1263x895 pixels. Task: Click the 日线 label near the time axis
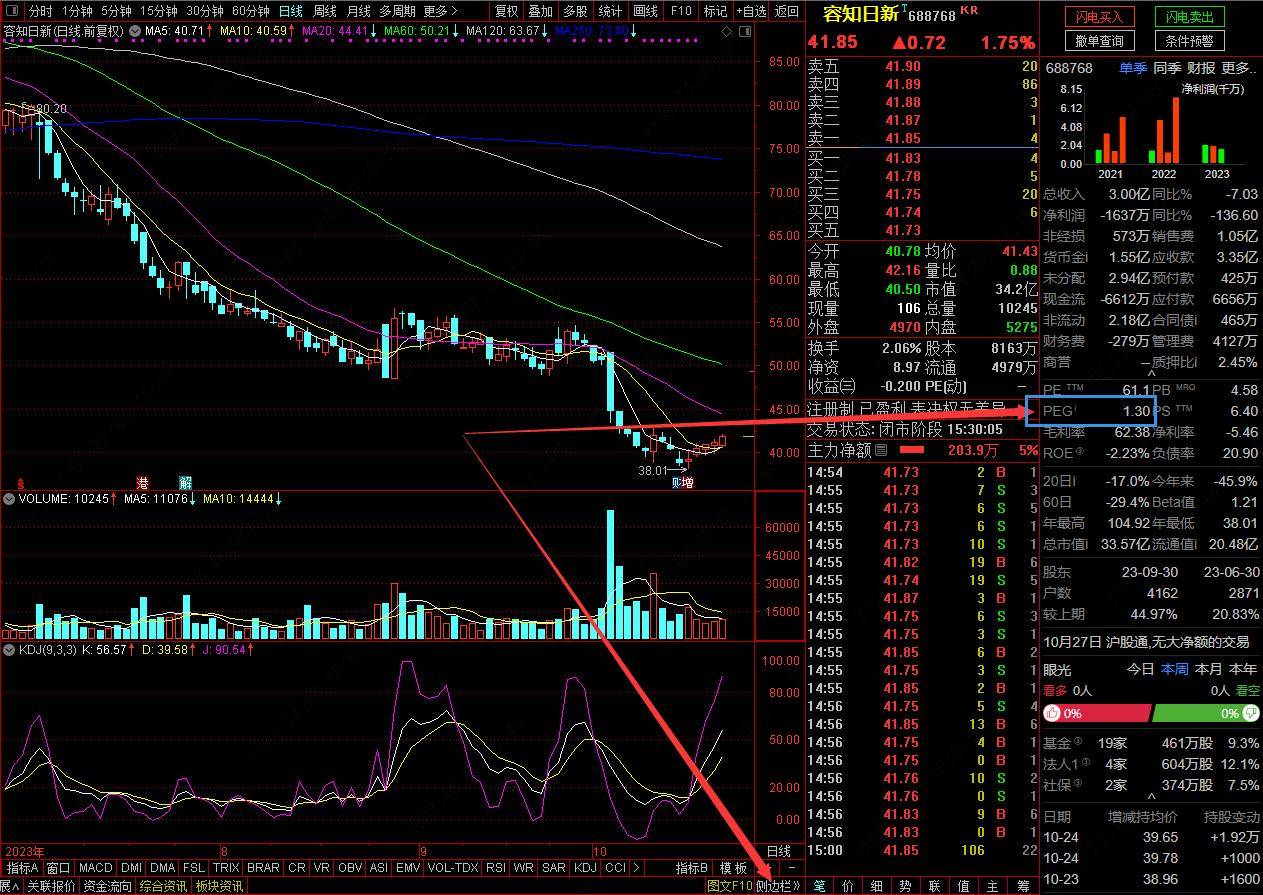pyautogui.click(x=778, y=850)
